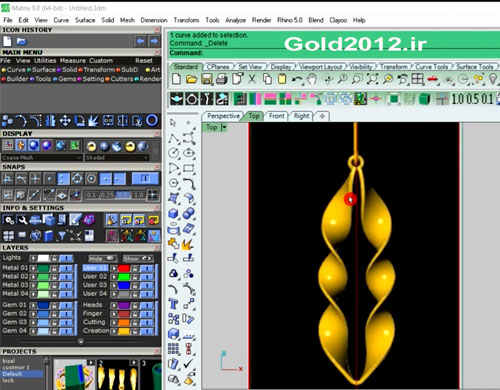Open the Analyze menu
This screenshot has height=390, width=500.
(x=235, y=20)
